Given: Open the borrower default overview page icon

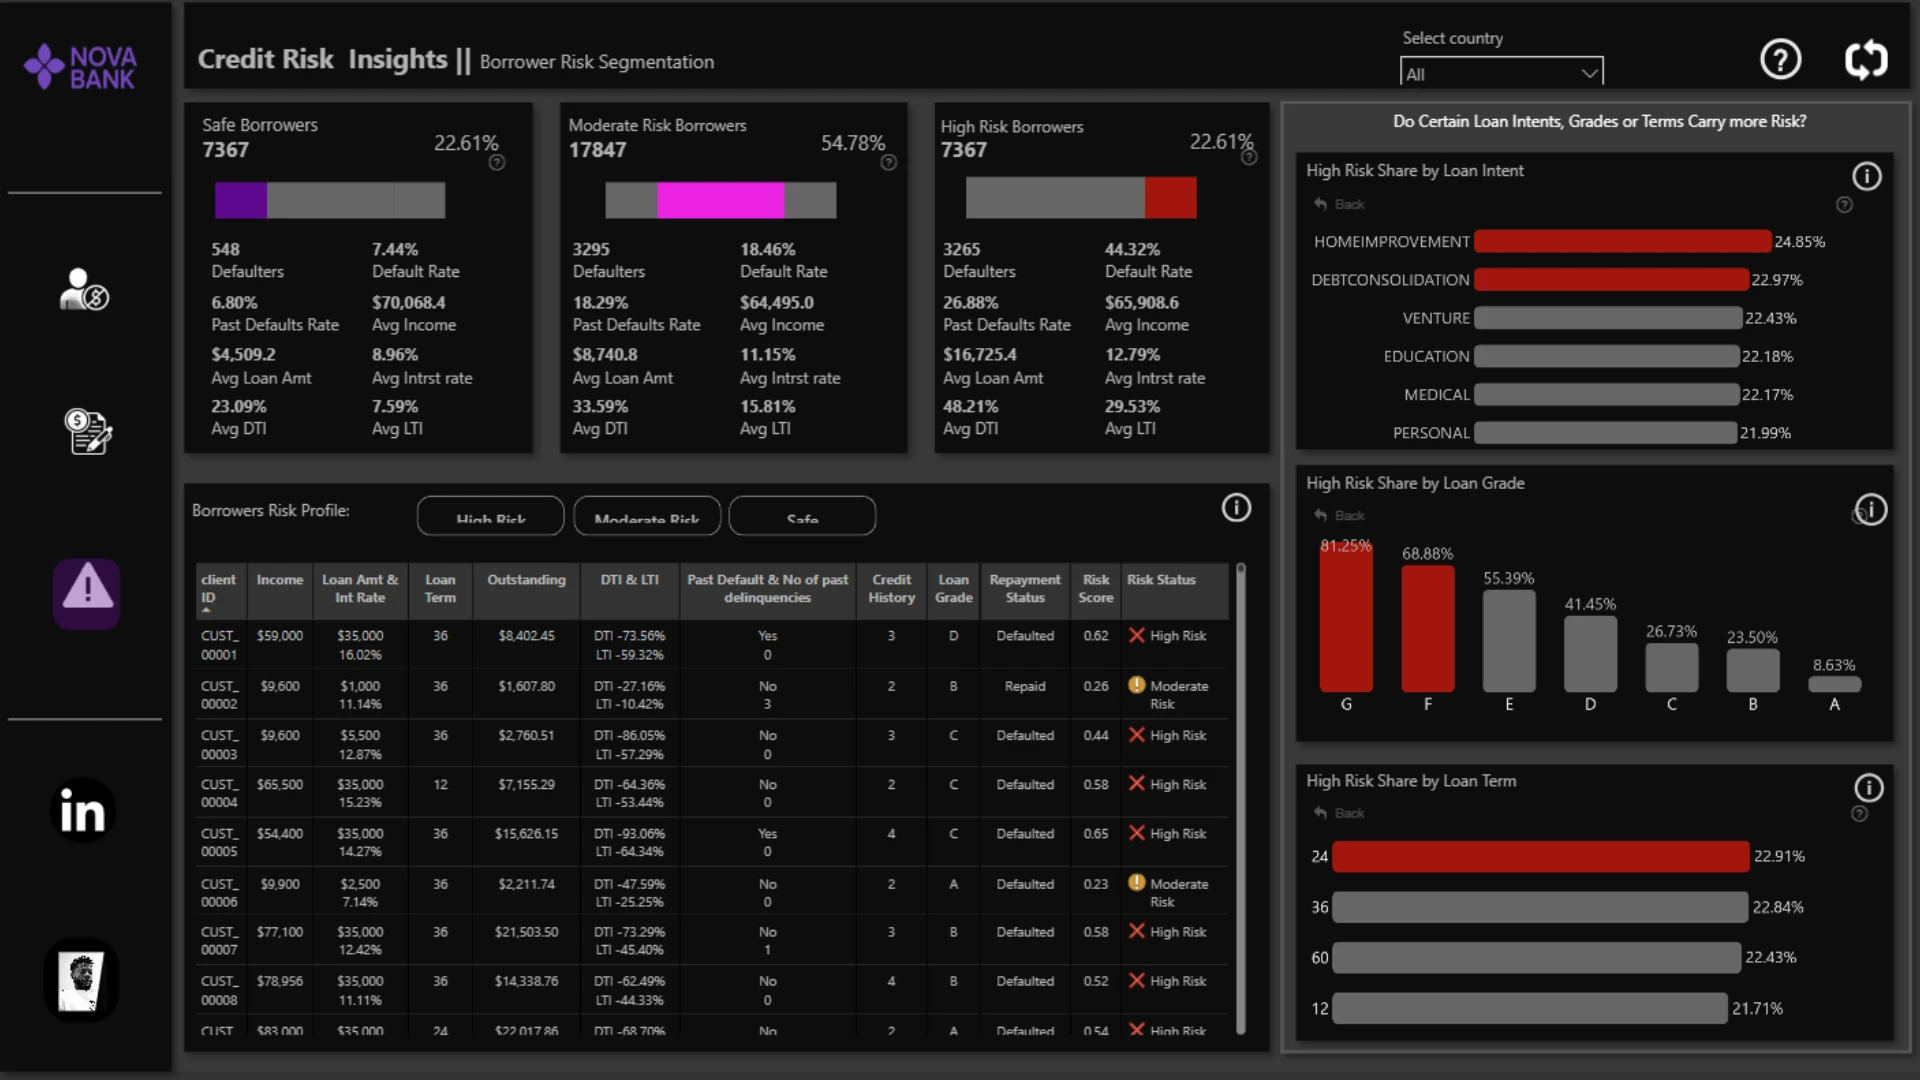Looking at the screenshot, I should pyautogui.click(x=84, y=290).
